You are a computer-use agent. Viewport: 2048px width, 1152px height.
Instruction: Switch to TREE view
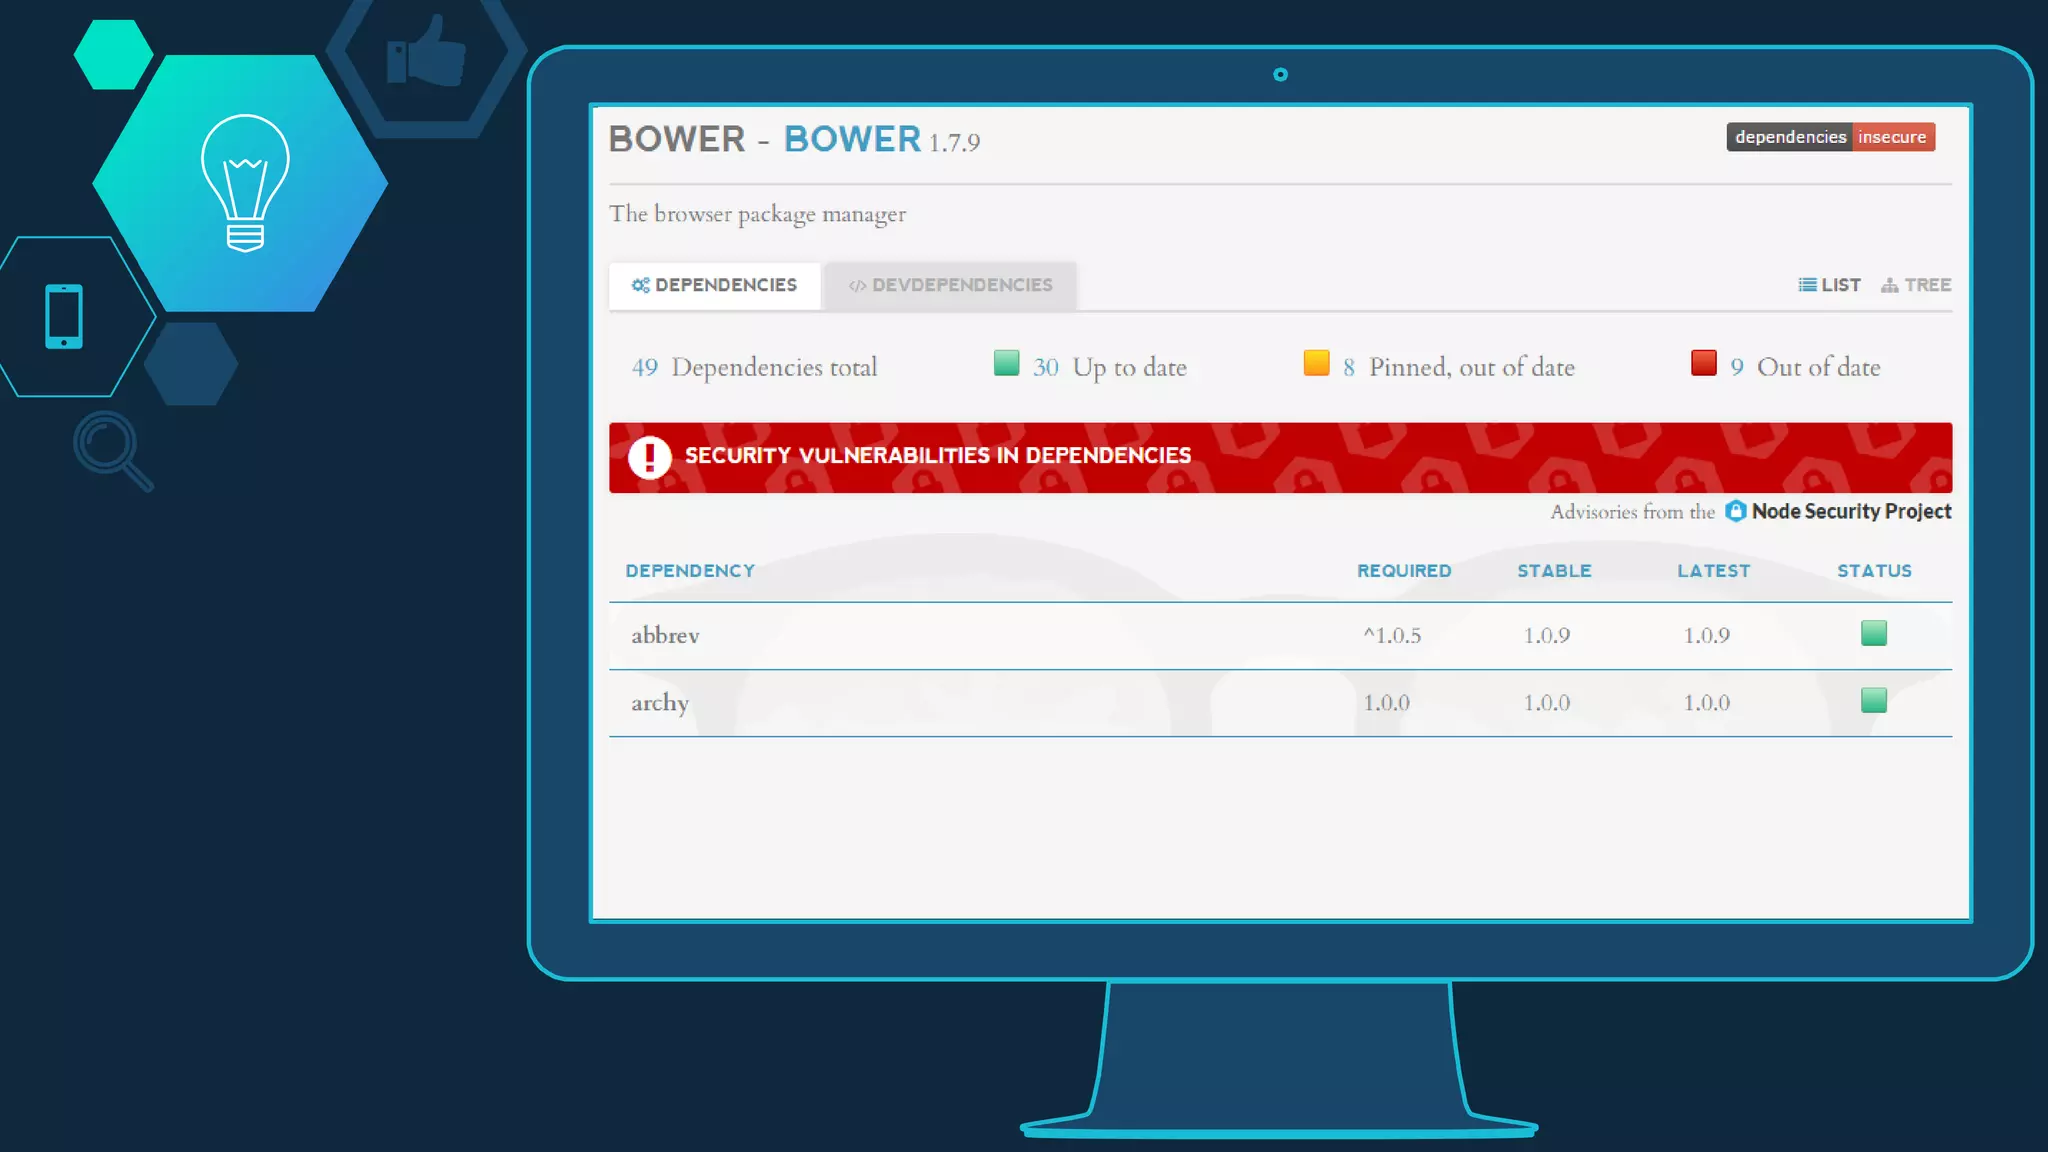click(x=1916, y=285)
